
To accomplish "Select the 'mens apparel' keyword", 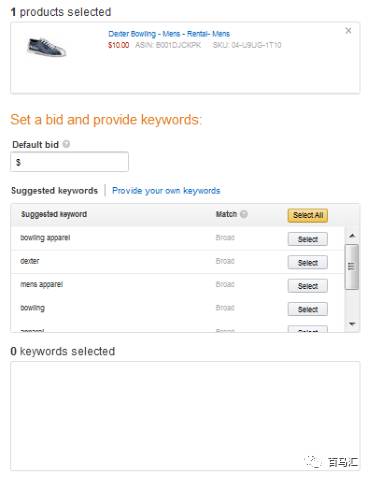I will (307, 286).
